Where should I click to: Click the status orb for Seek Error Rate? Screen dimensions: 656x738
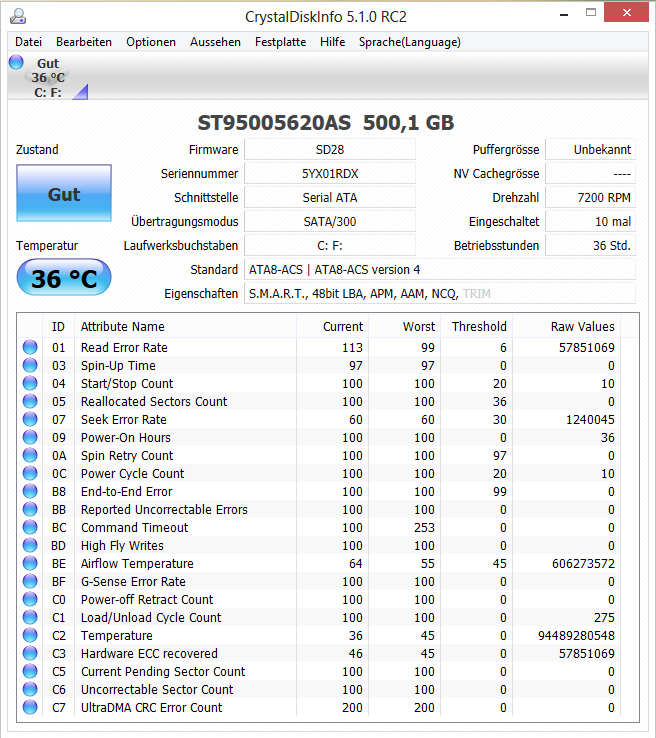pos(30,419)
